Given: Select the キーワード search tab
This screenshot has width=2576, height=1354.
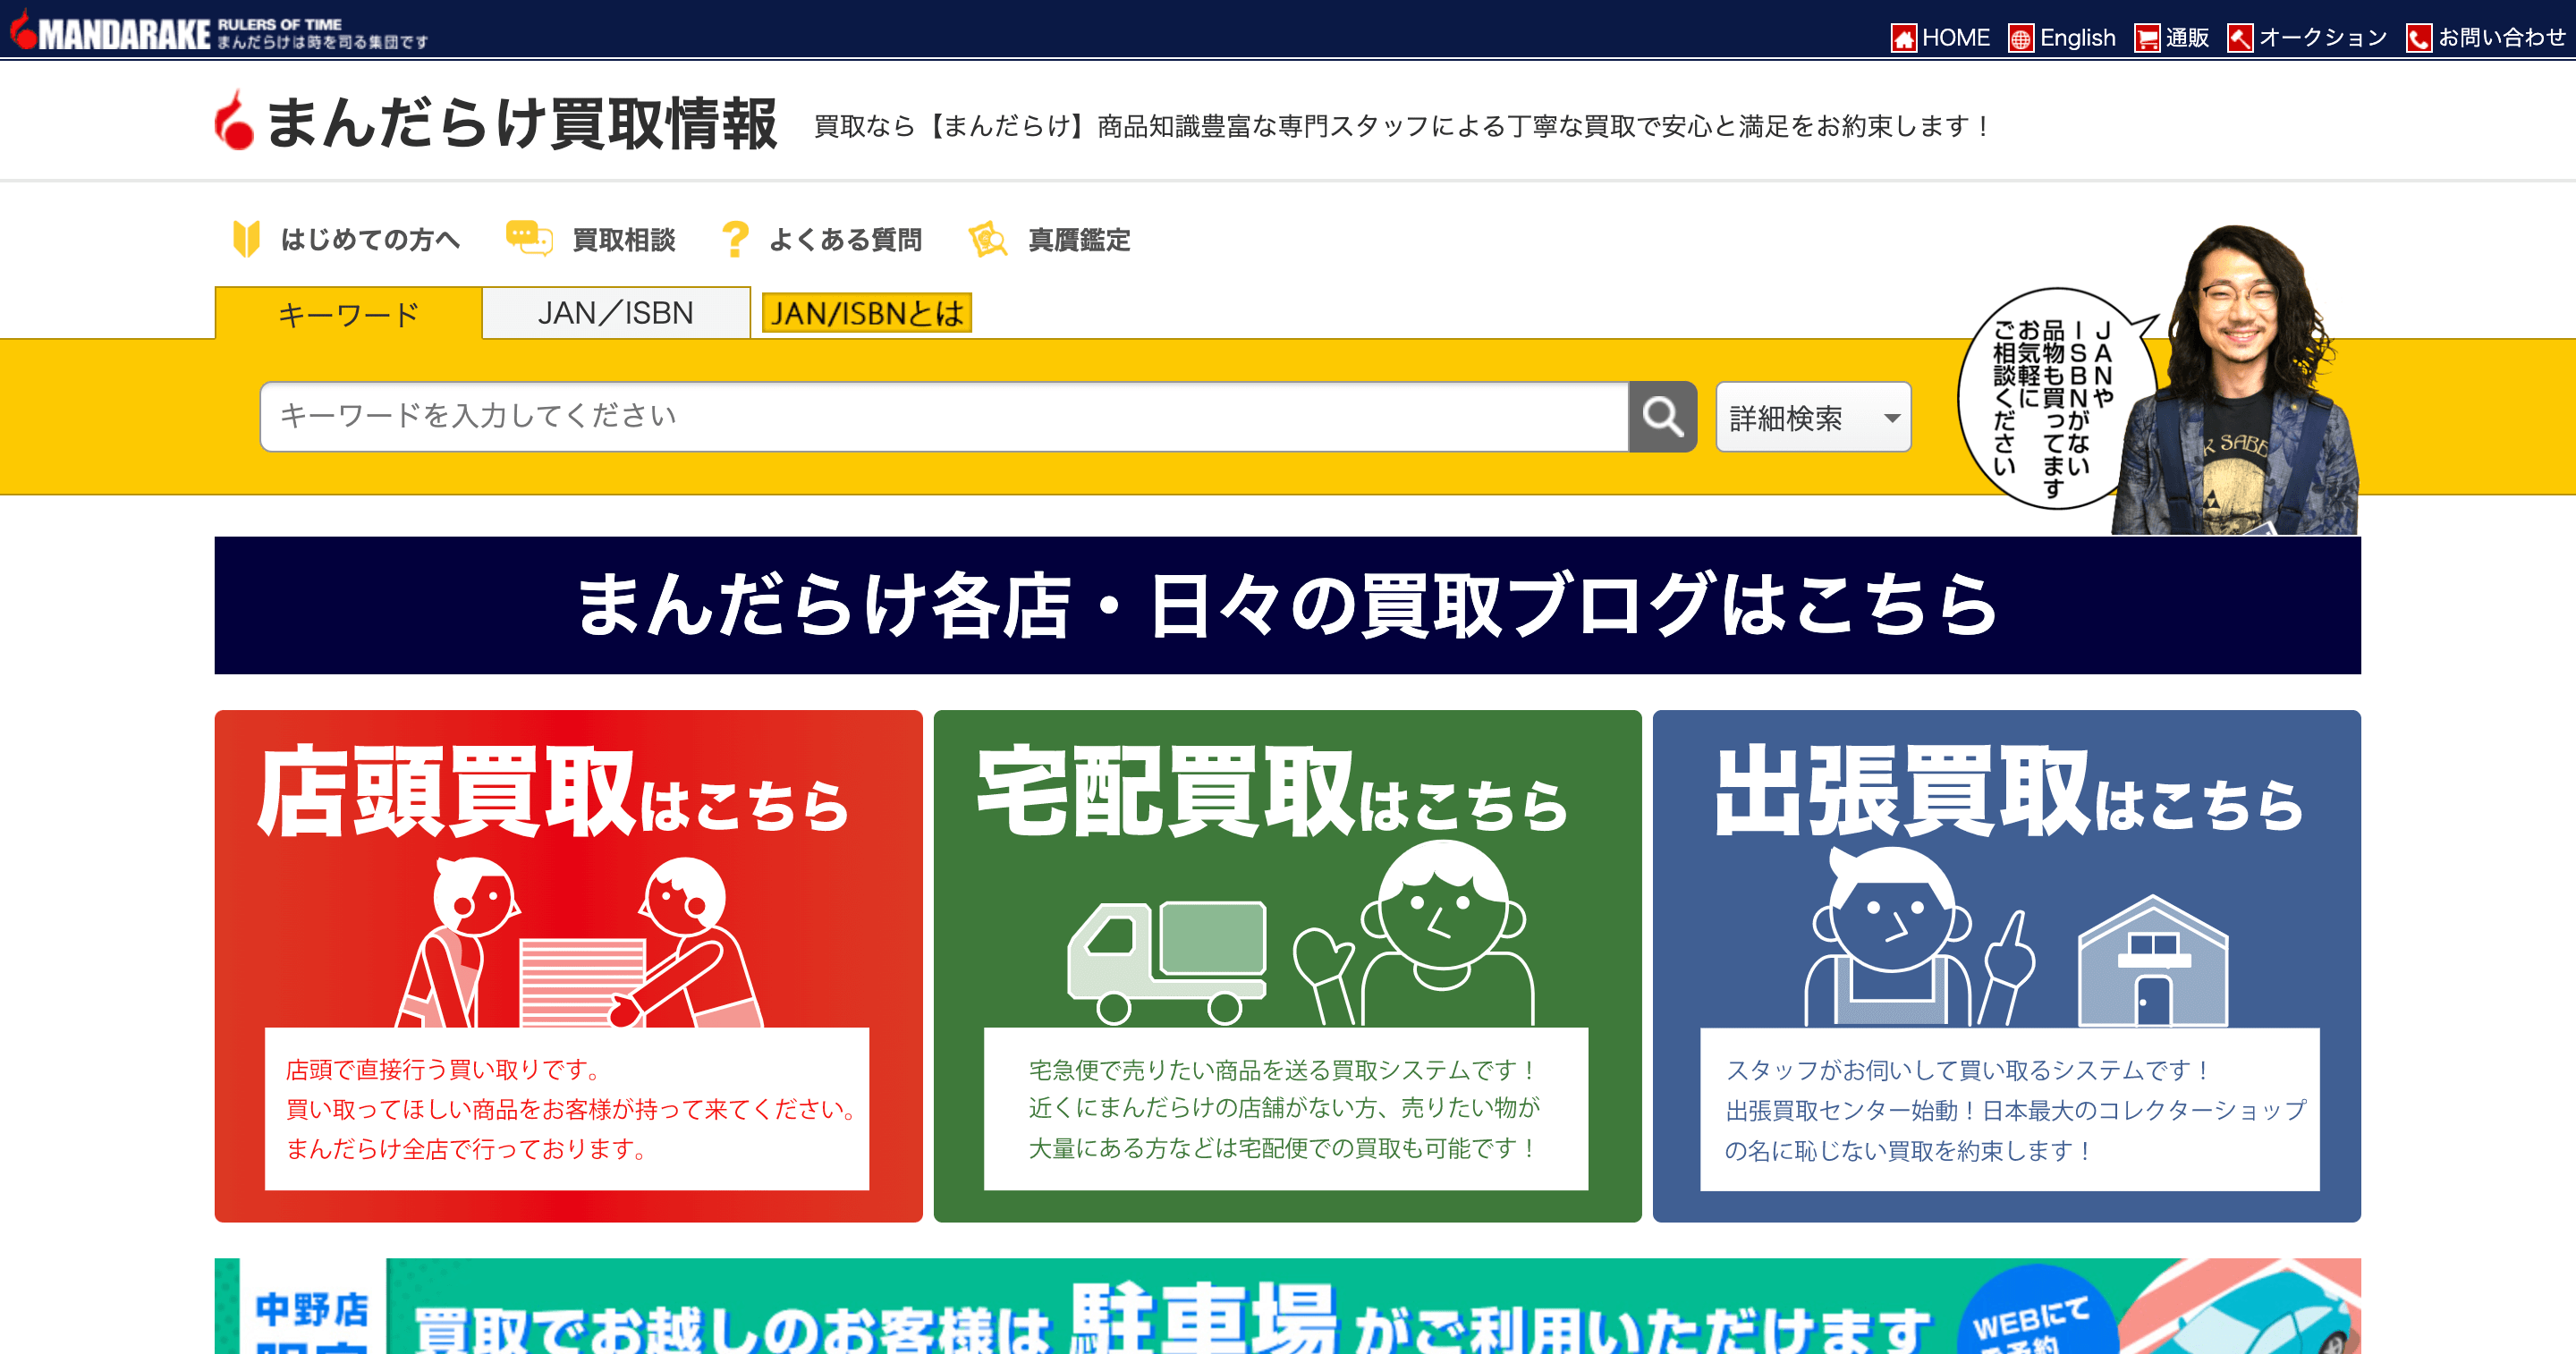Looking at the screenshot, I should coord(348,314).
